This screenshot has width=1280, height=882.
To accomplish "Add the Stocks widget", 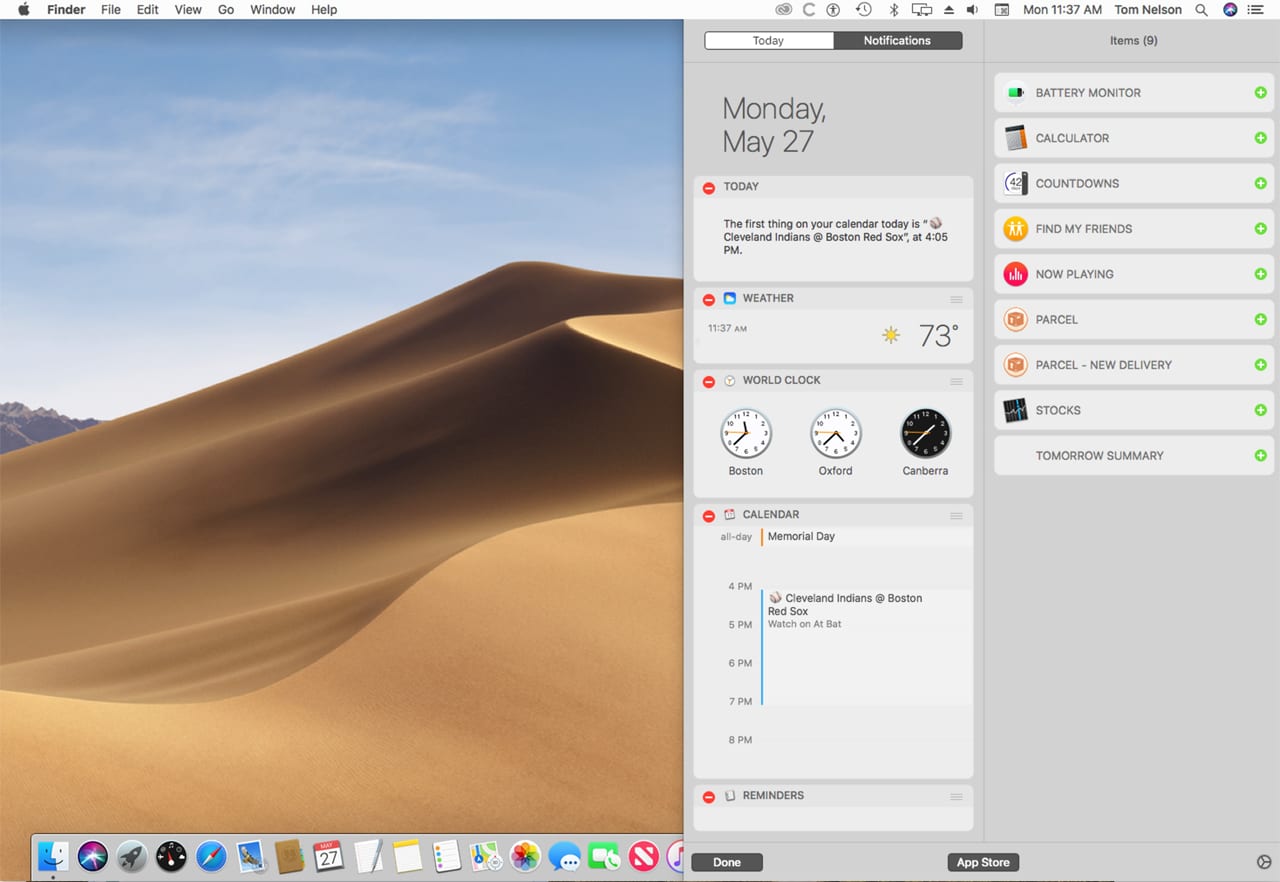I will tap(1260, 410).
